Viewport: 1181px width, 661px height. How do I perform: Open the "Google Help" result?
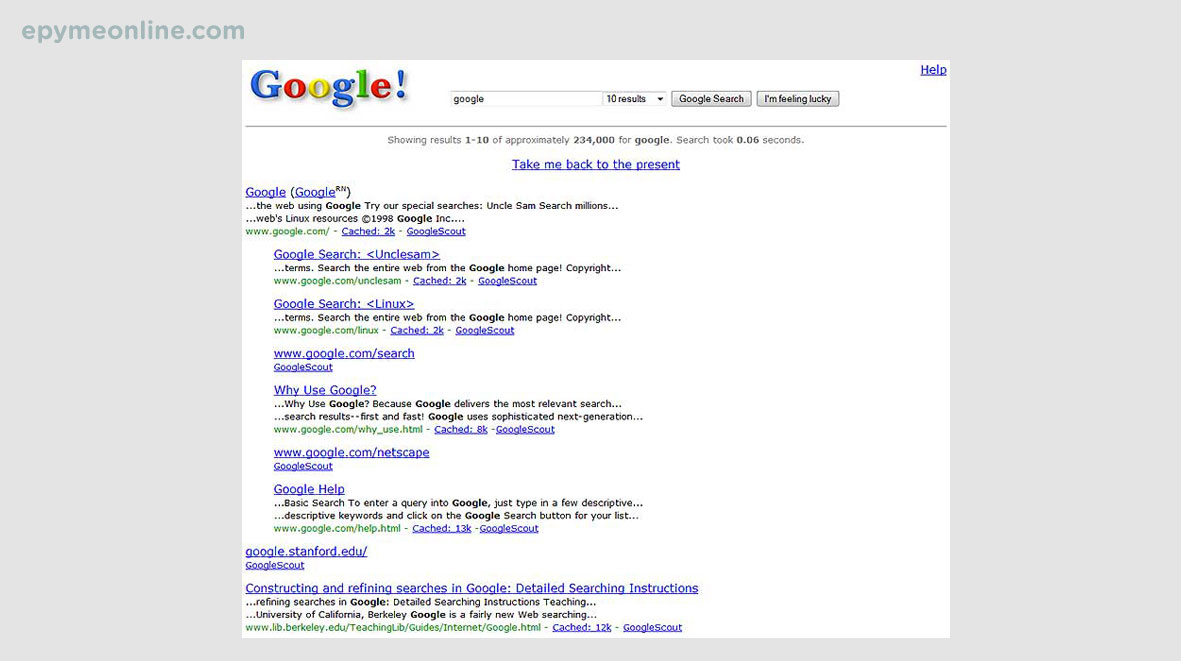click(x=309, y=489)
